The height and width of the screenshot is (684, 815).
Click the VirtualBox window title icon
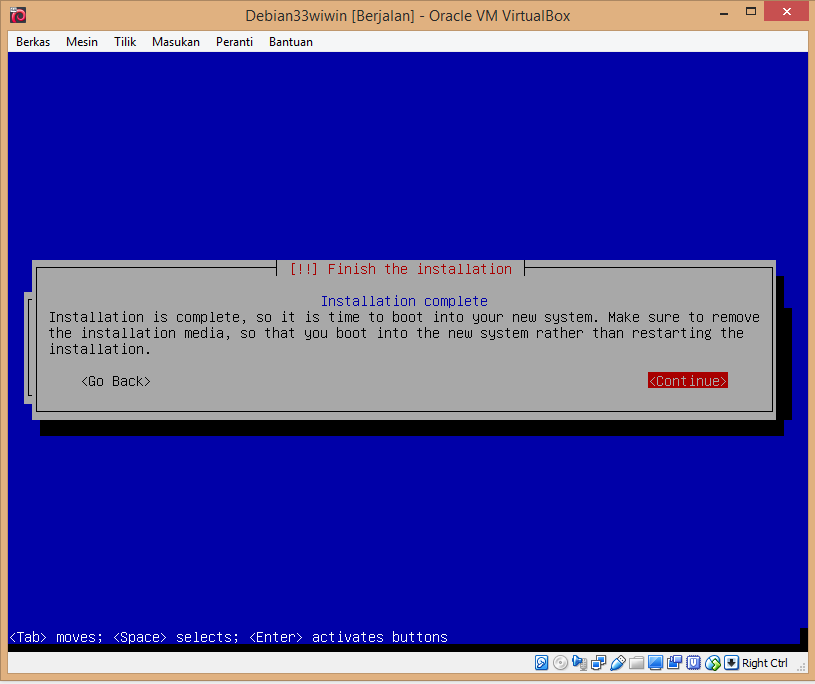(18, 15)
